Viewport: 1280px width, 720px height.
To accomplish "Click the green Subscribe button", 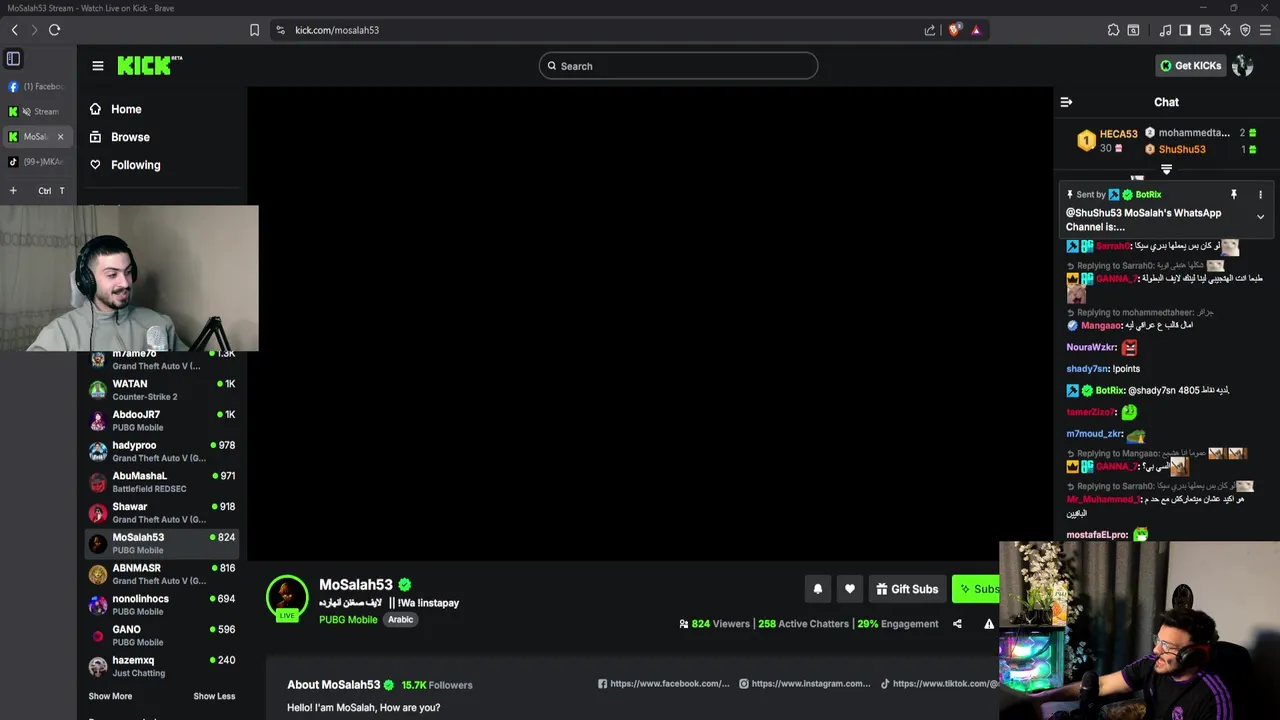I will click(976, 589).
